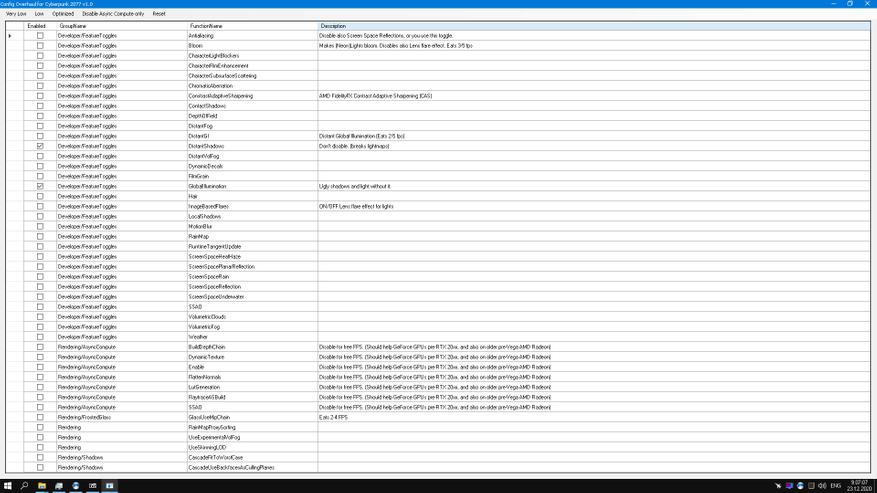Toggle the FilmGrain checkbox
The image size is (877, 493).
pyautogui.click(x=40, y=176)
